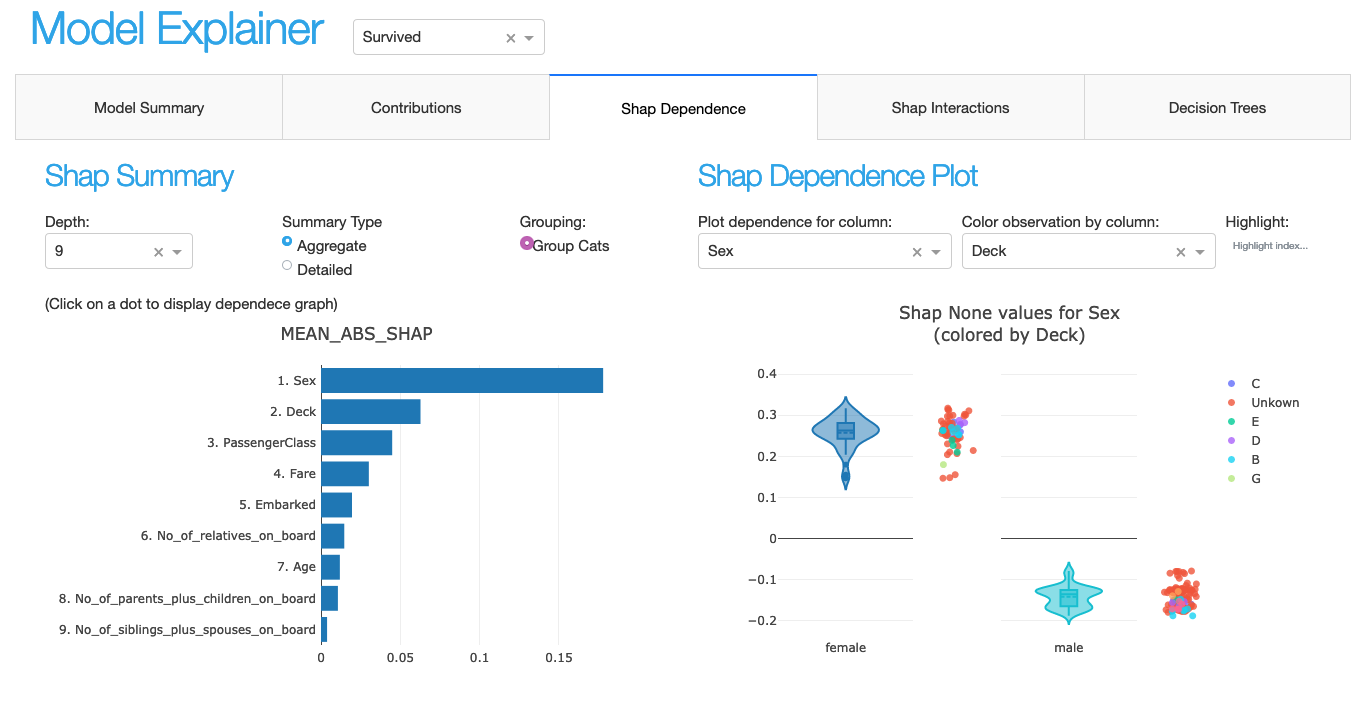Screen dimensions: 1366x719
Task: Click the Deck bar in the MEAN_ABS_SHAP chart
Action: click(370, 411)
